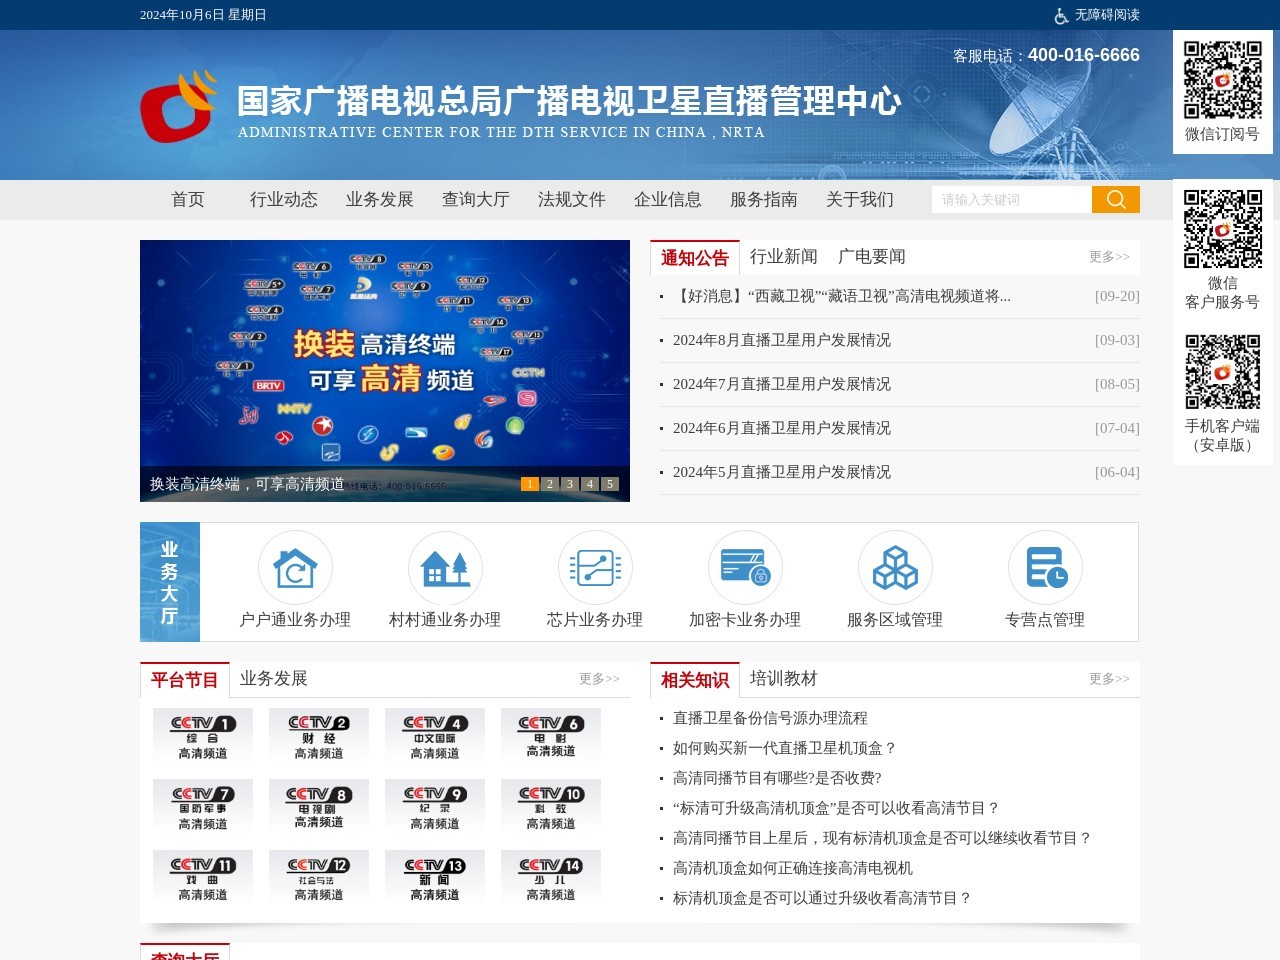This screenshot has height=960, width=1280.
Task: Open 服务区域管理 region management icon
Action: tap(895, 567)
